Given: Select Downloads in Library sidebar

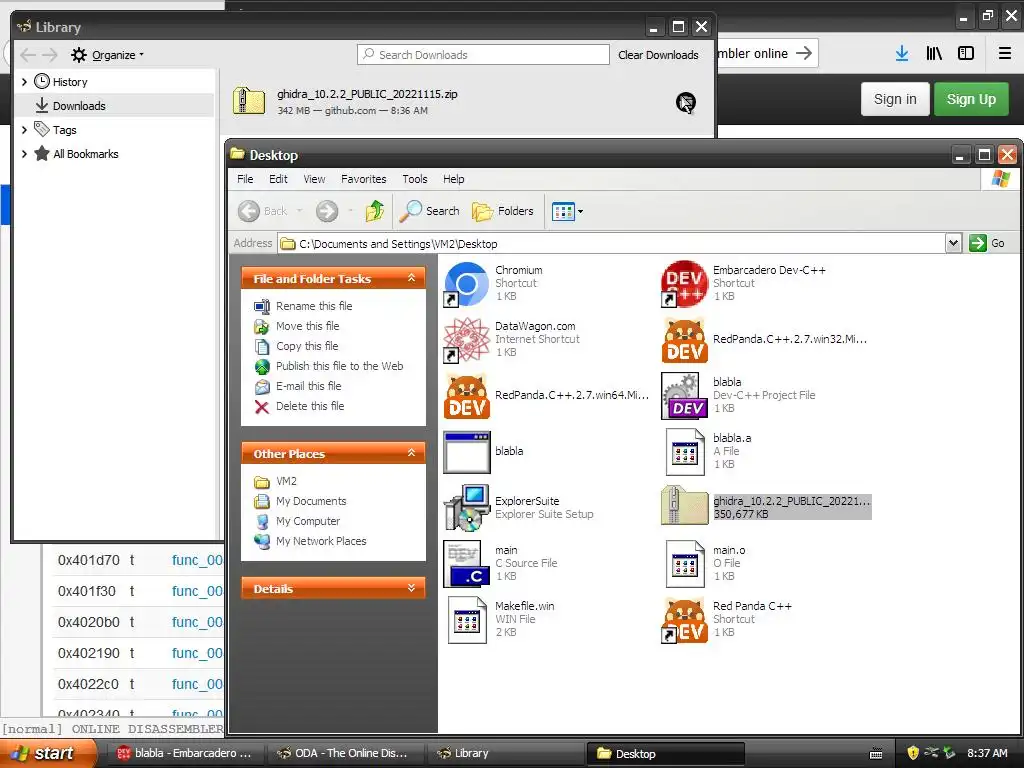Looking at the screenshot, I should [x=115, y=106].
